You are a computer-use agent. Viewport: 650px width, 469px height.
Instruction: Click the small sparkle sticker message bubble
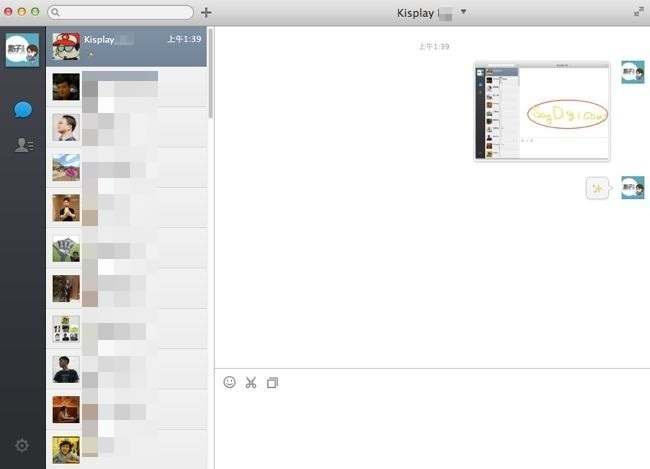(x=597, y=188)
